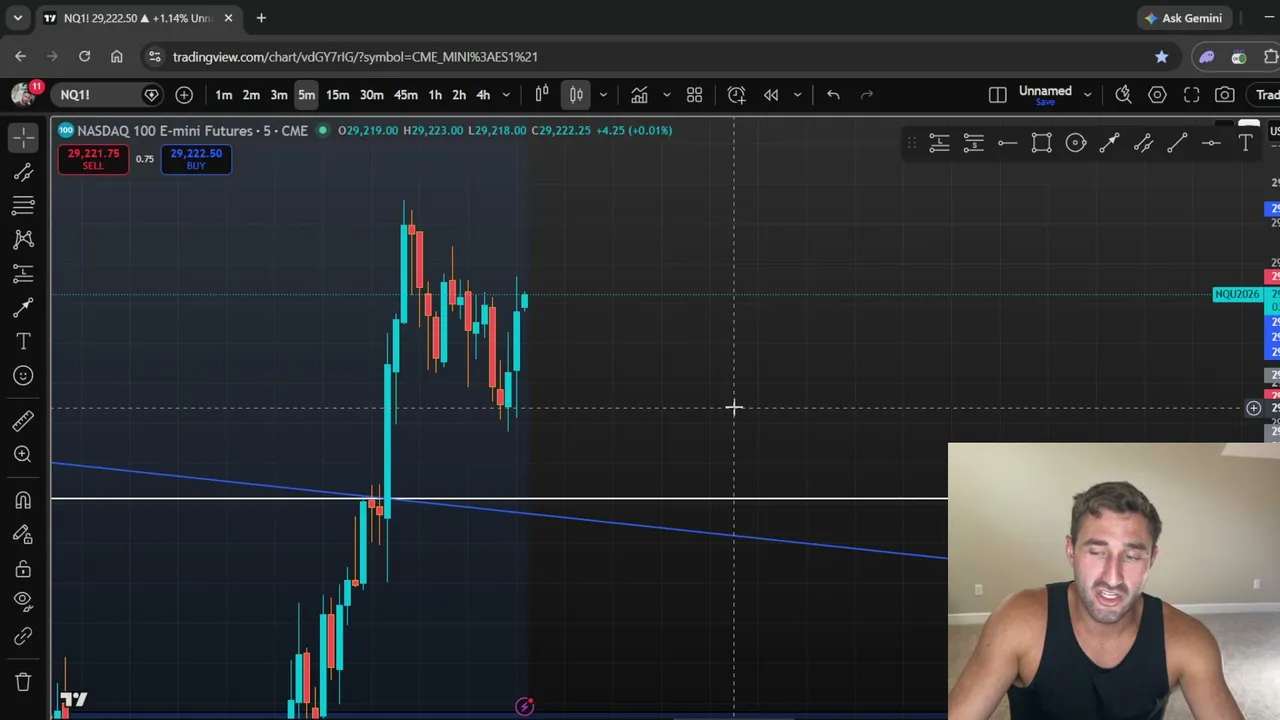Click the short position tool in favorites bar
The image size is (1280, 720).
tap(973, 143)
